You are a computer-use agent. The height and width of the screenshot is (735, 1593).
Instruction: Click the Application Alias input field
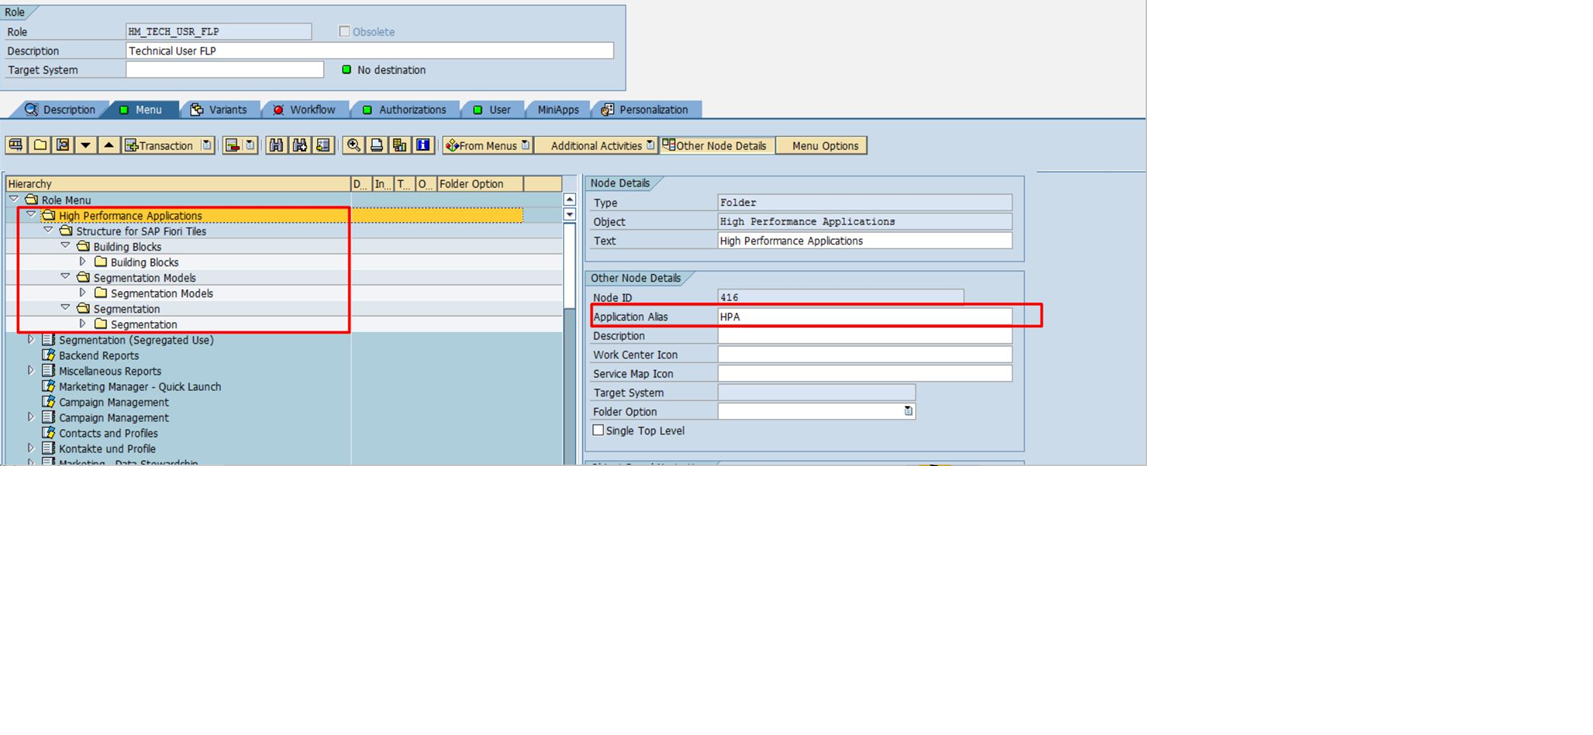[x=864, y=317]
